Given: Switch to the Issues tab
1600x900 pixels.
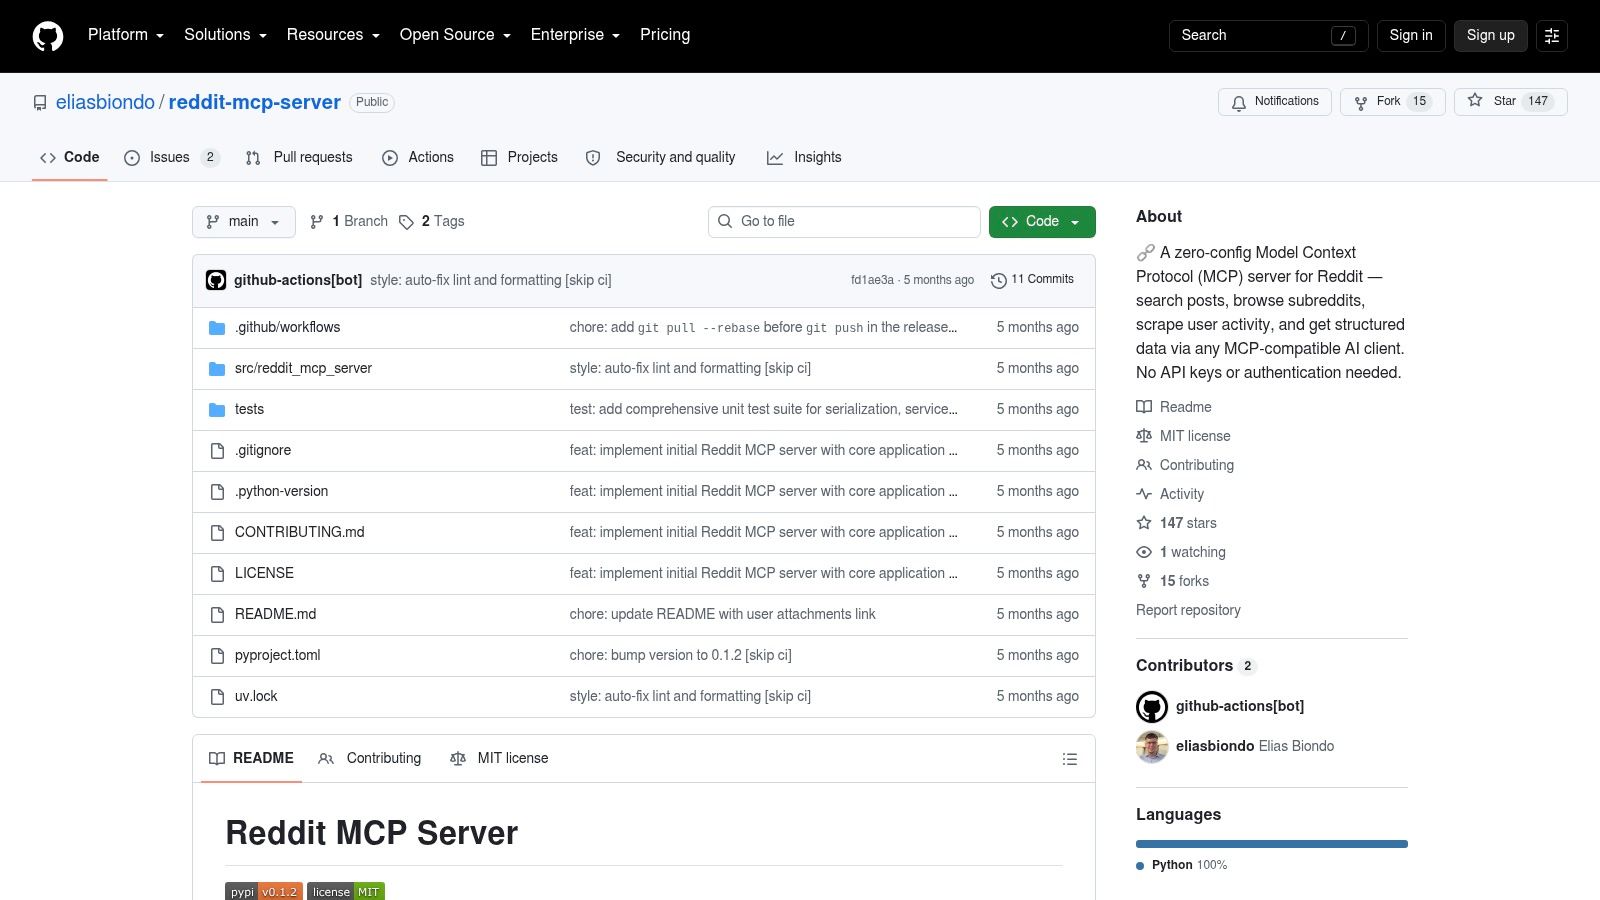Looking at the screenshot, I should (x=170, y=157).
